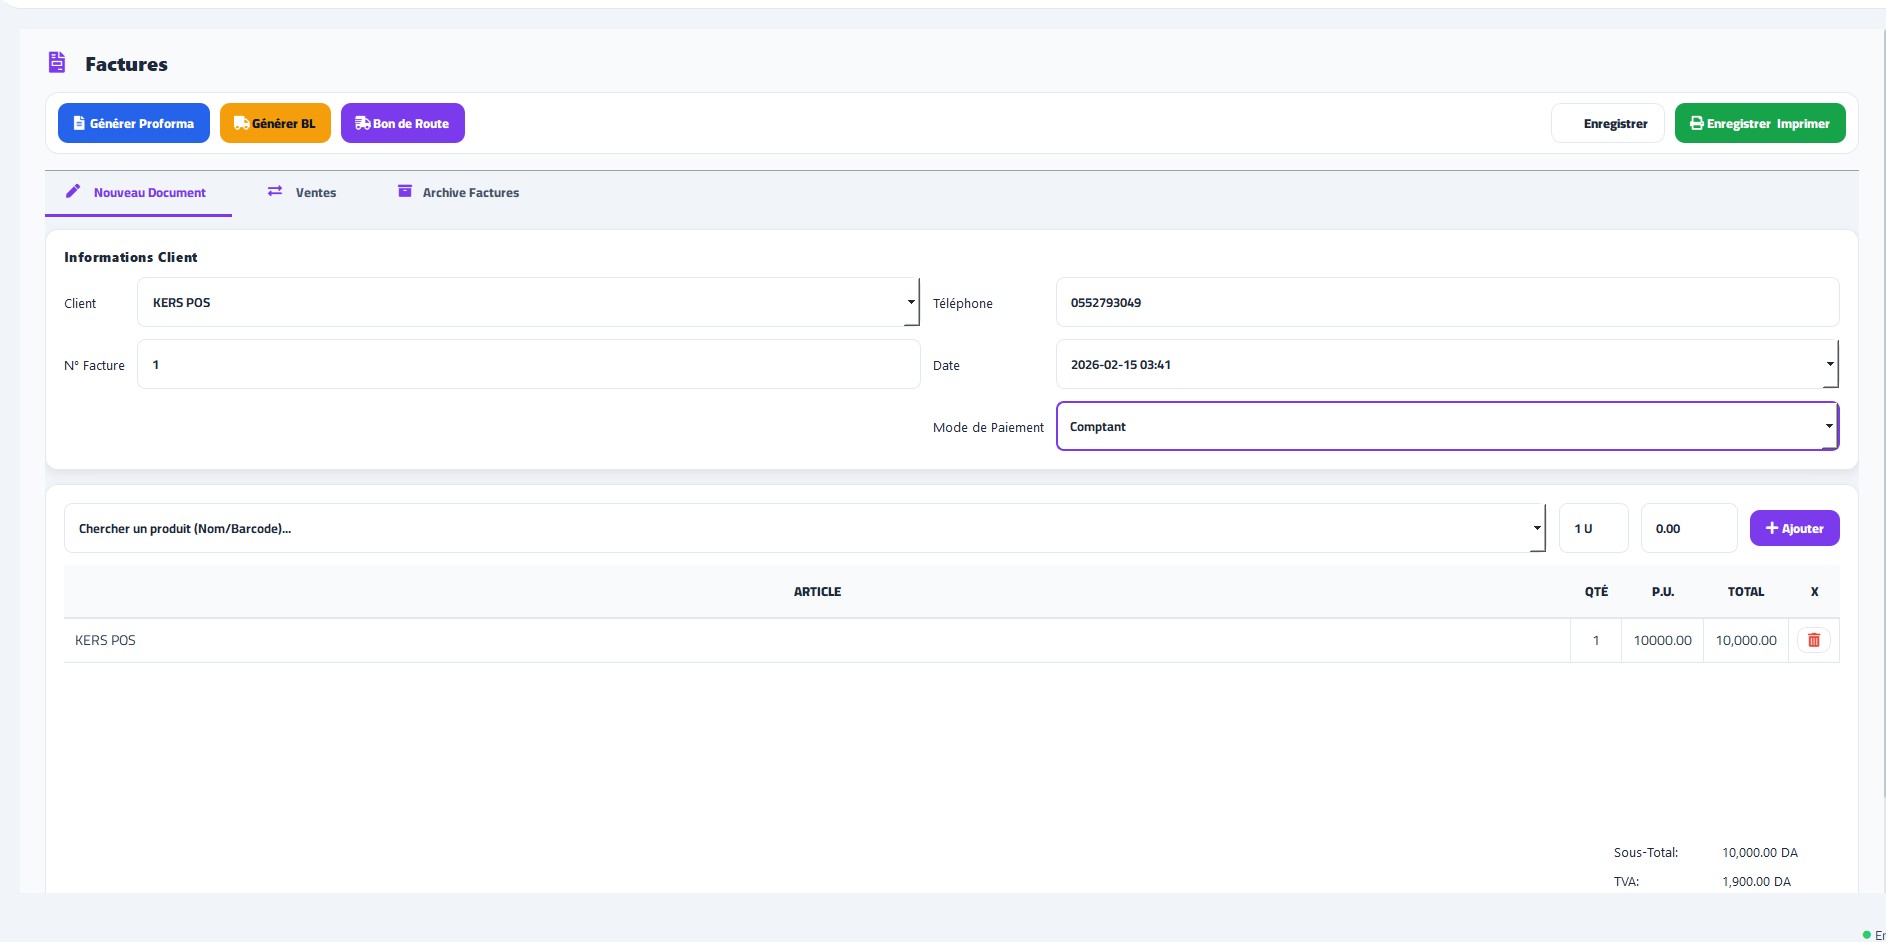Click the quantity field showing 1 U
The image size is (1886, 942).
pyautogui.click(x=1593, y=528)
